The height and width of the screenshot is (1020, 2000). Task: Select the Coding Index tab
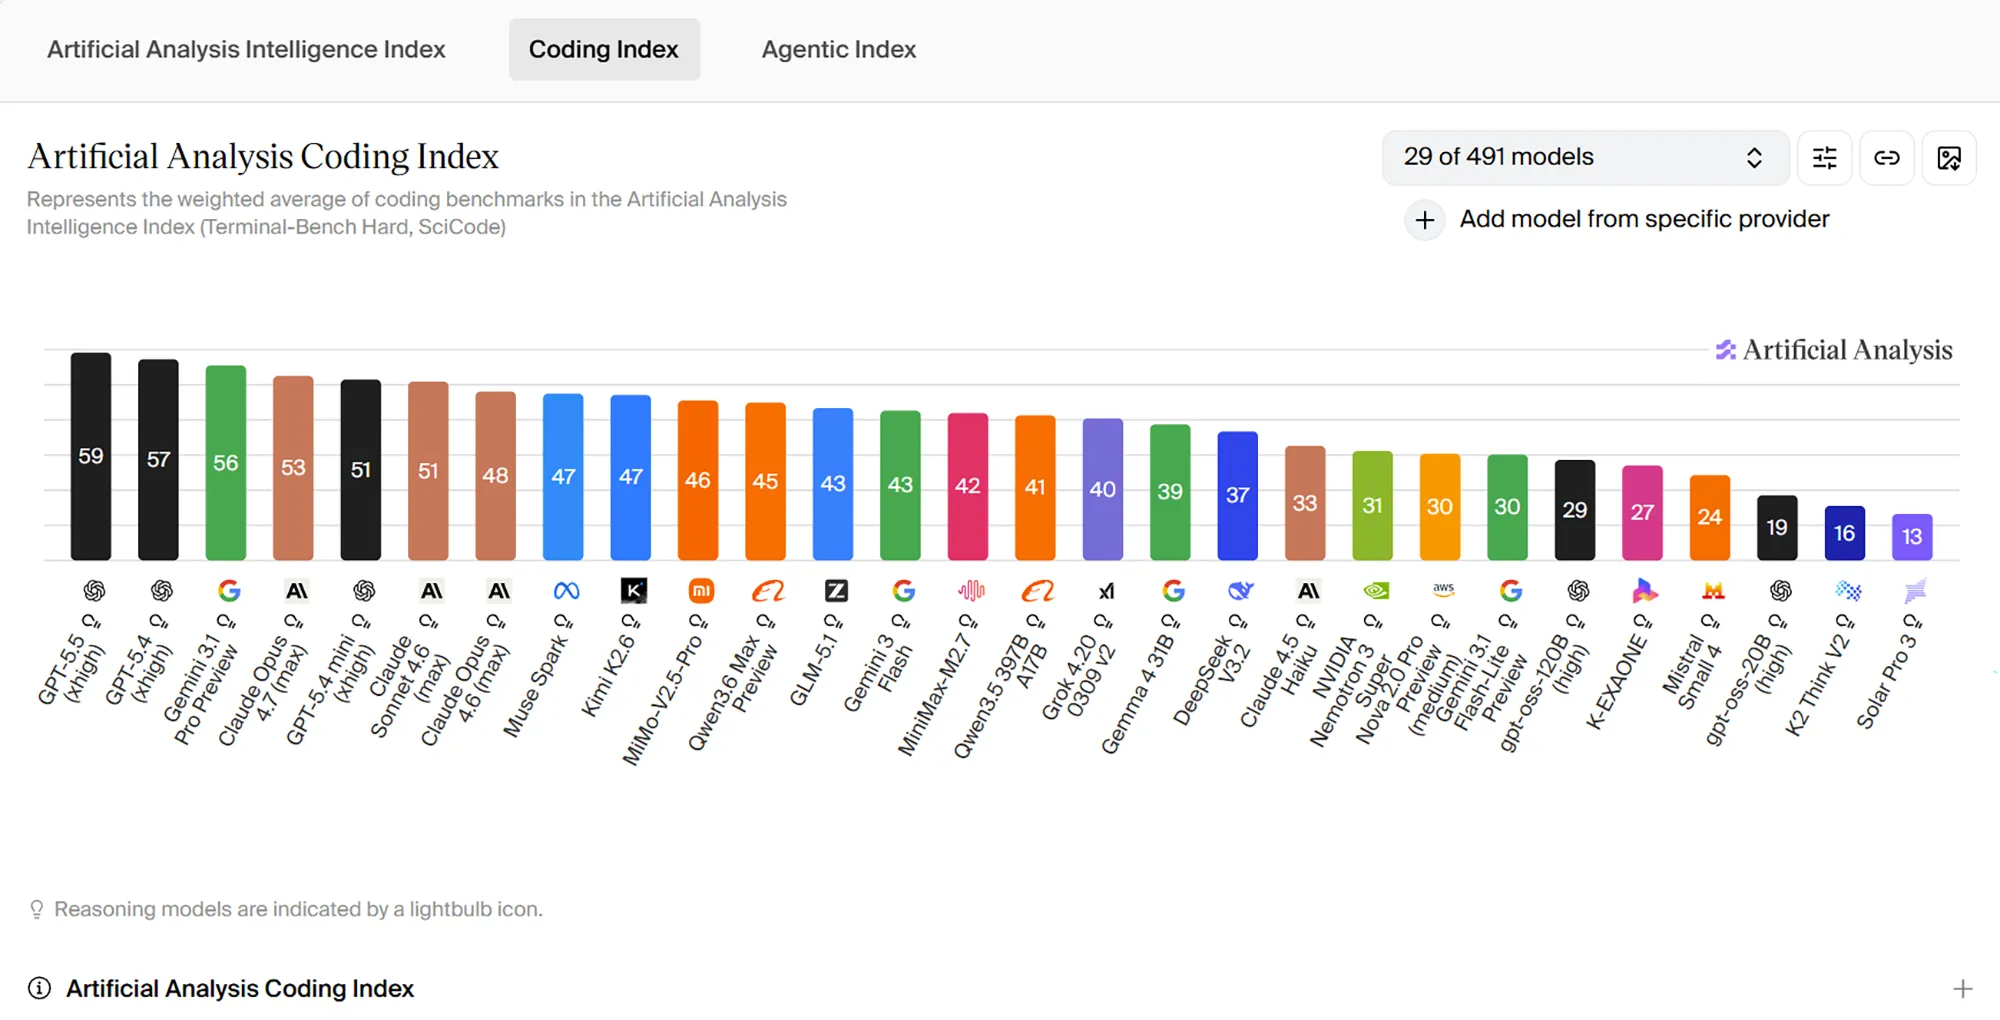[x=604, y=49]
